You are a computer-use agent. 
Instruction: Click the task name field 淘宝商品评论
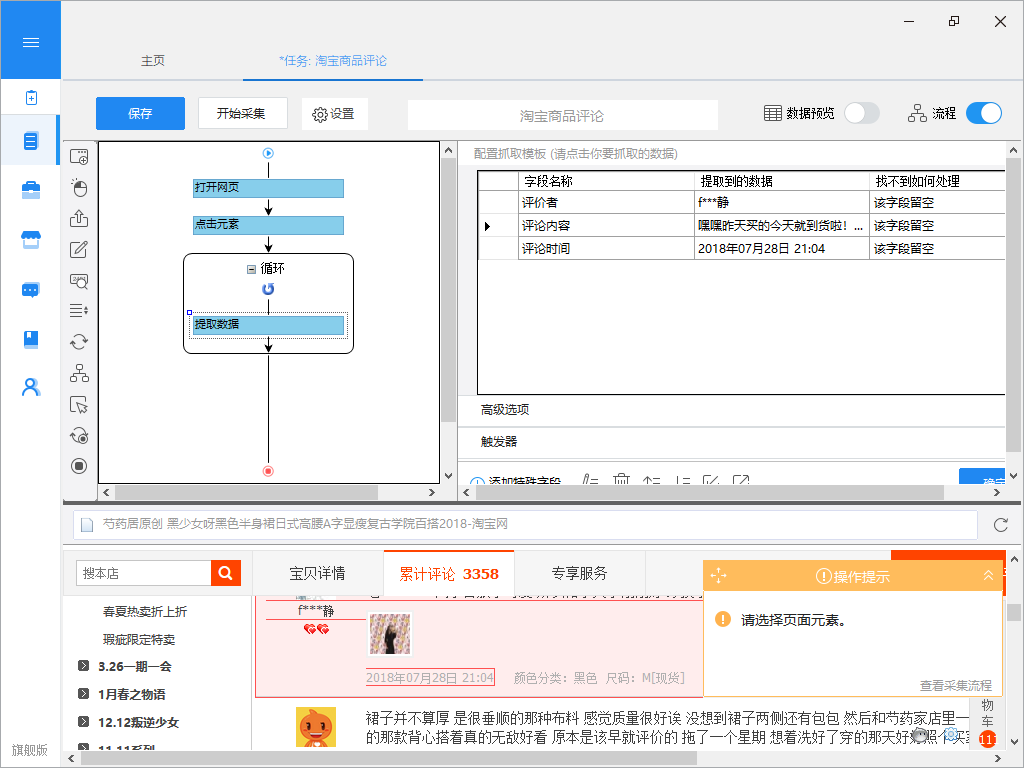[x=562, y=116]
